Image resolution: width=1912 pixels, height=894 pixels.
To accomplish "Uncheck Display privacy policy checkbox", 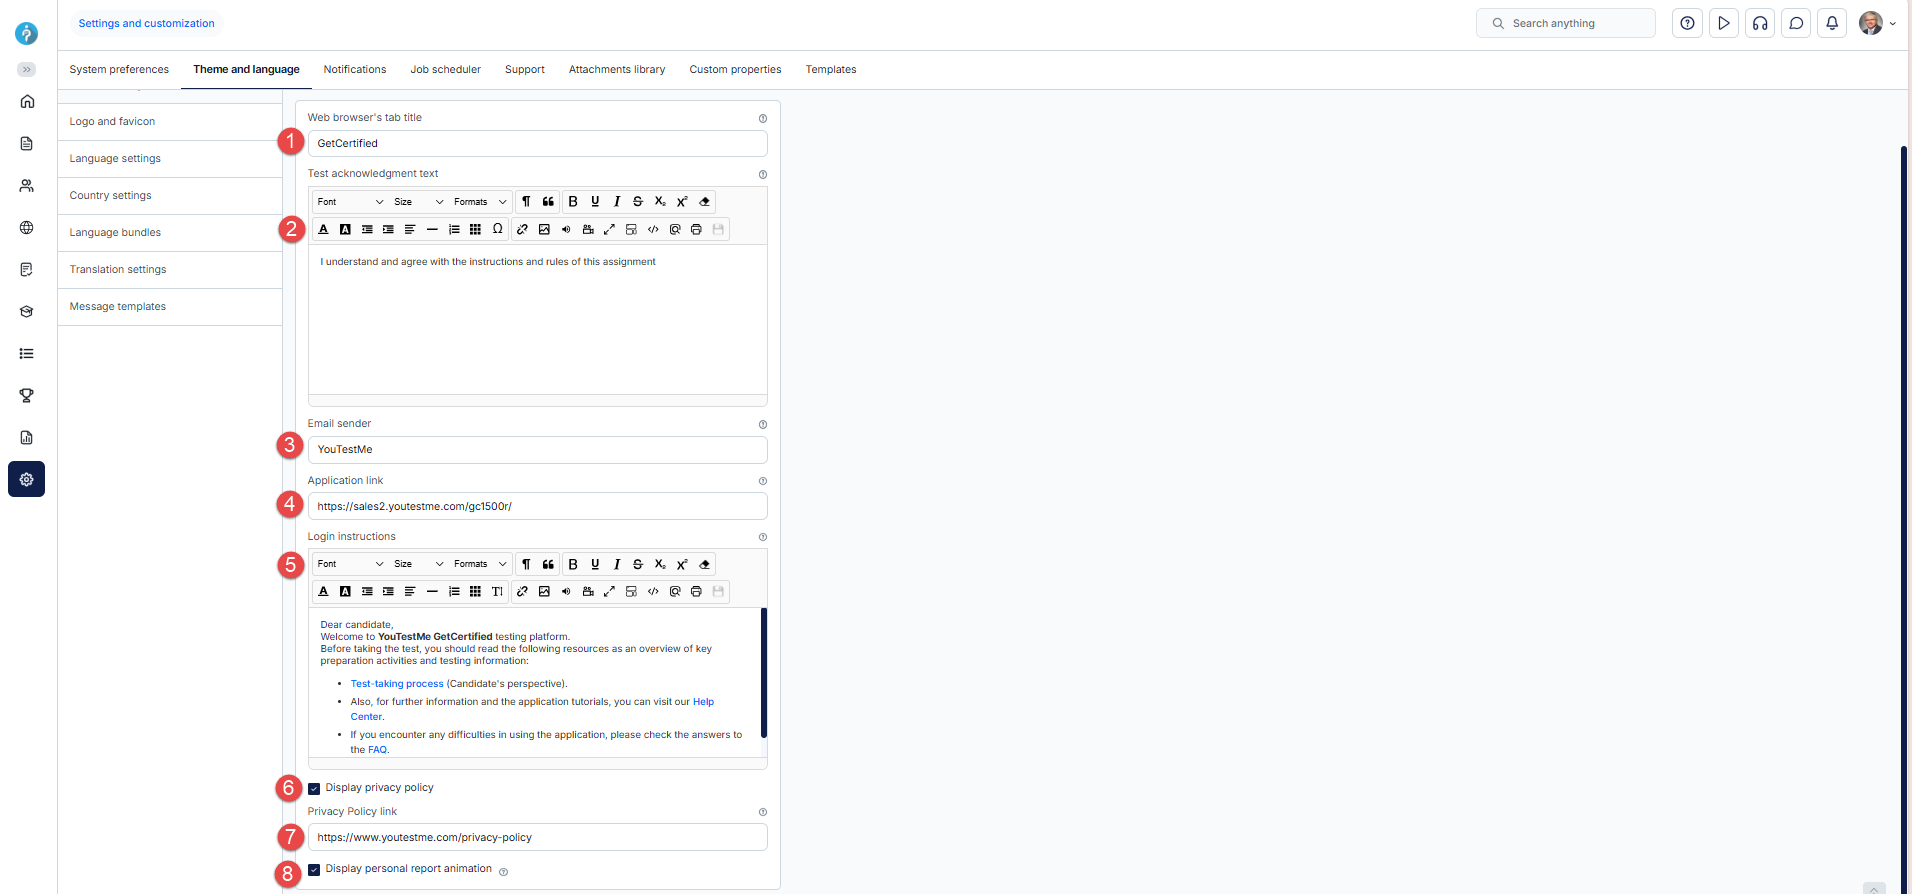I will [x=314, y=789].
